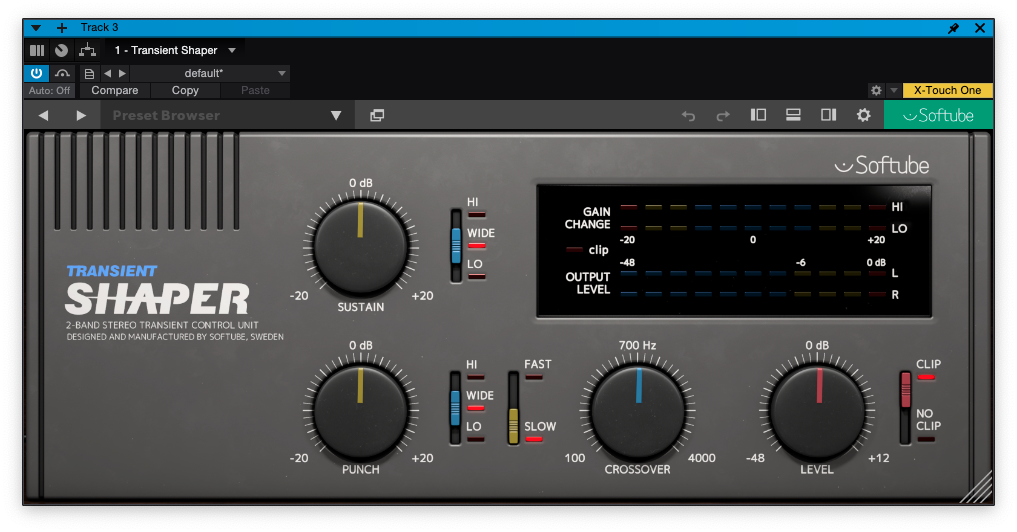This screenshot has height=532, width=1017.
Task: Click the plugin window resize corner grip
Action: (x=977, y=488)
